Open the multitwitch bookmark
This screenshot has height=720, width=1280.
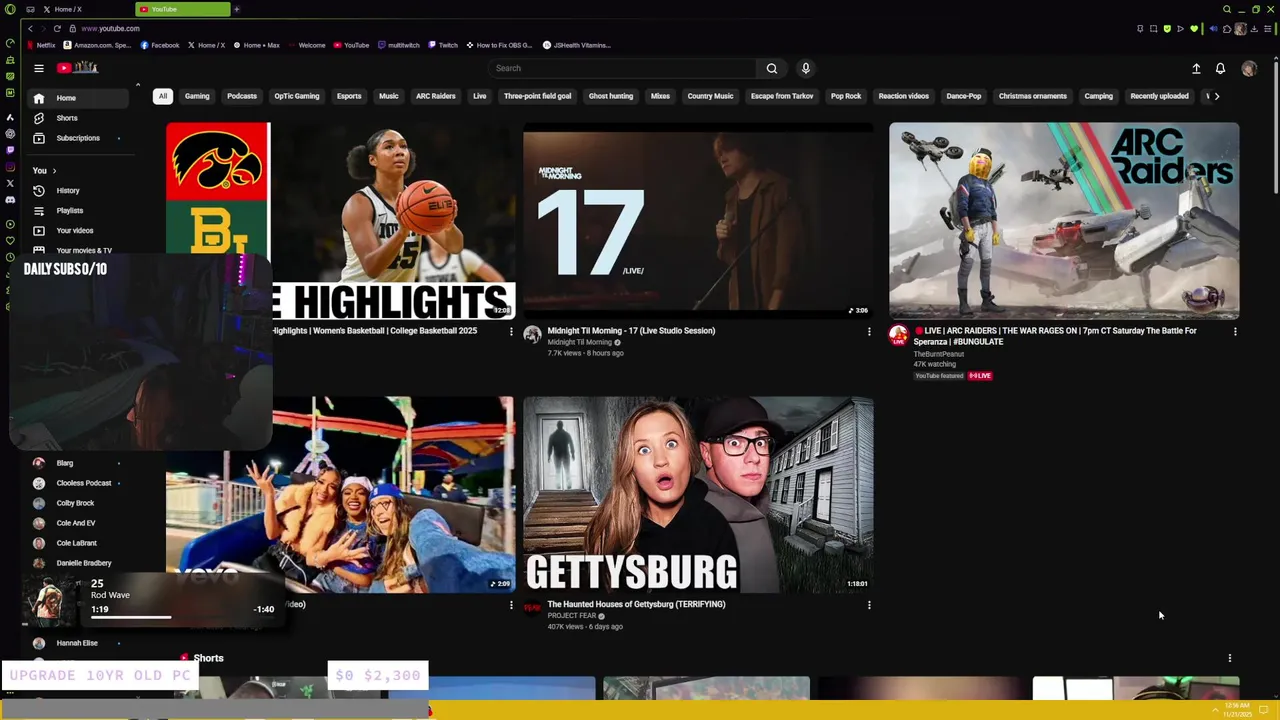click(399, 45)
